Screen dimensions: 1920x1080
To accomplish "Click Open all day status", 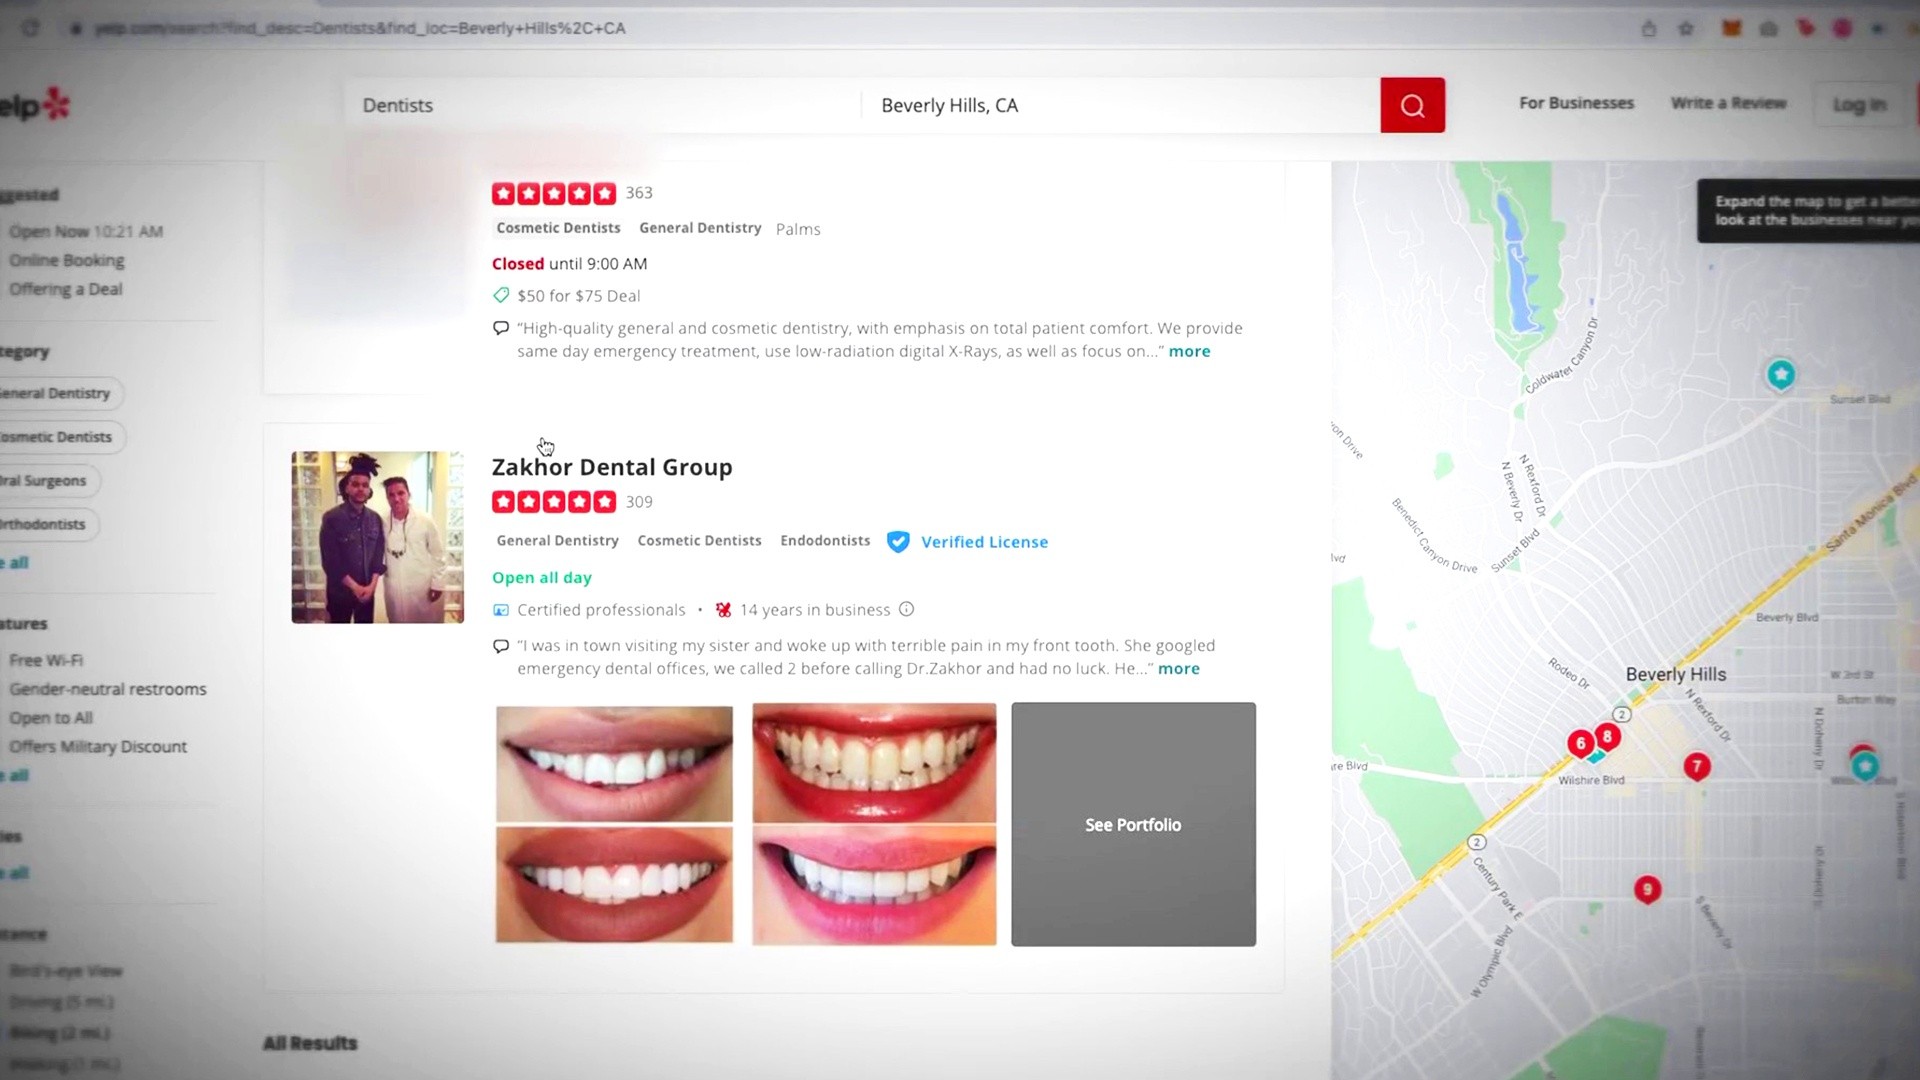I will (x=541, y=578).
